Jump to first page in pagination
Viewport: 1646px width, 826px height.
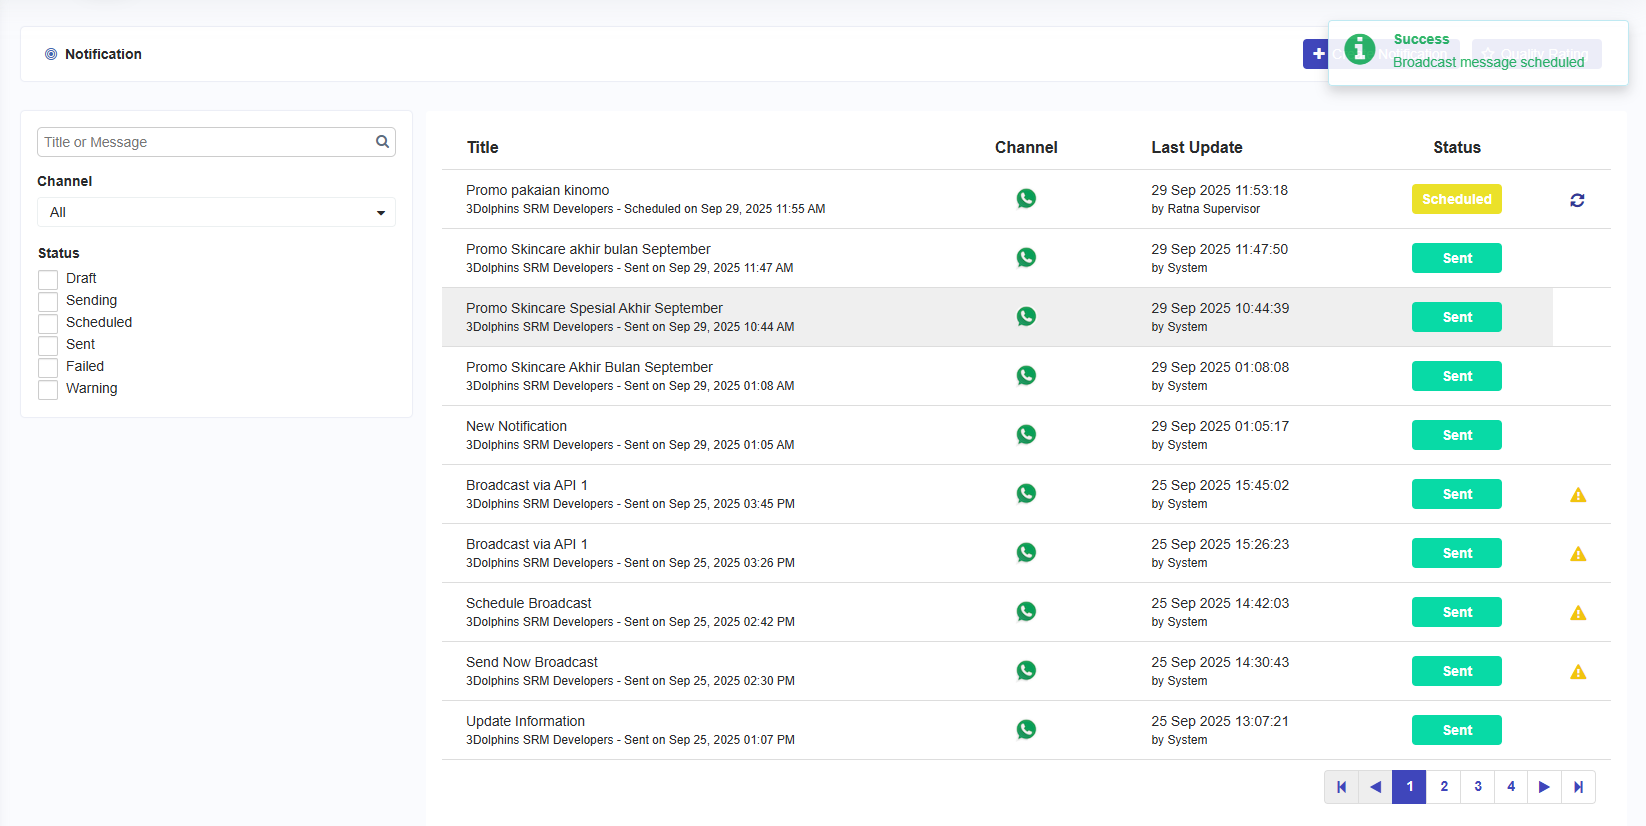(1341, 787)
